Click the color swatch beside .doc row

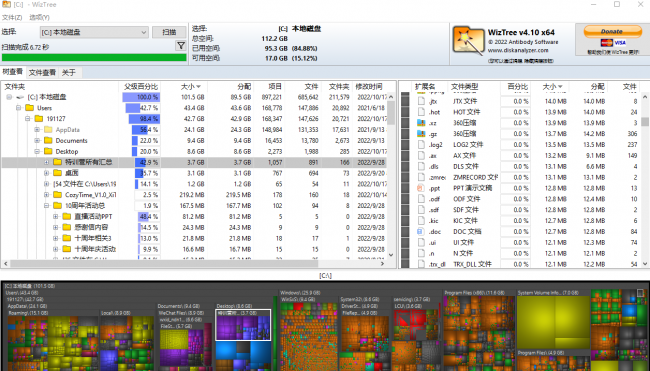coord(405,231)
